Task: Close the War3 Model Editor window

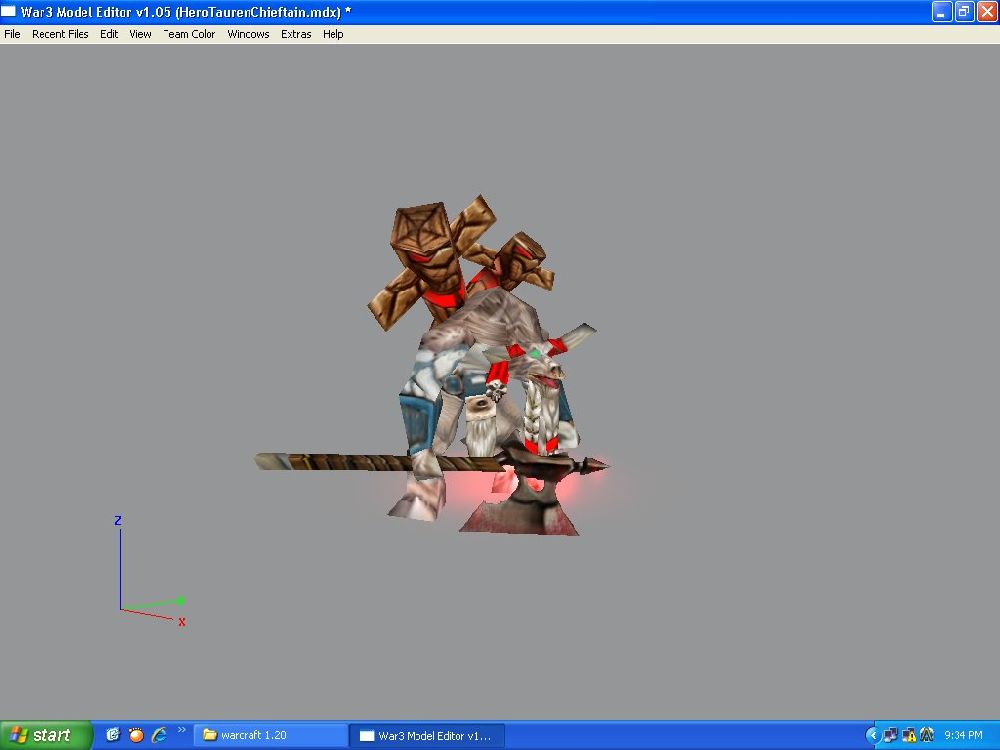Action: point(987,11)
